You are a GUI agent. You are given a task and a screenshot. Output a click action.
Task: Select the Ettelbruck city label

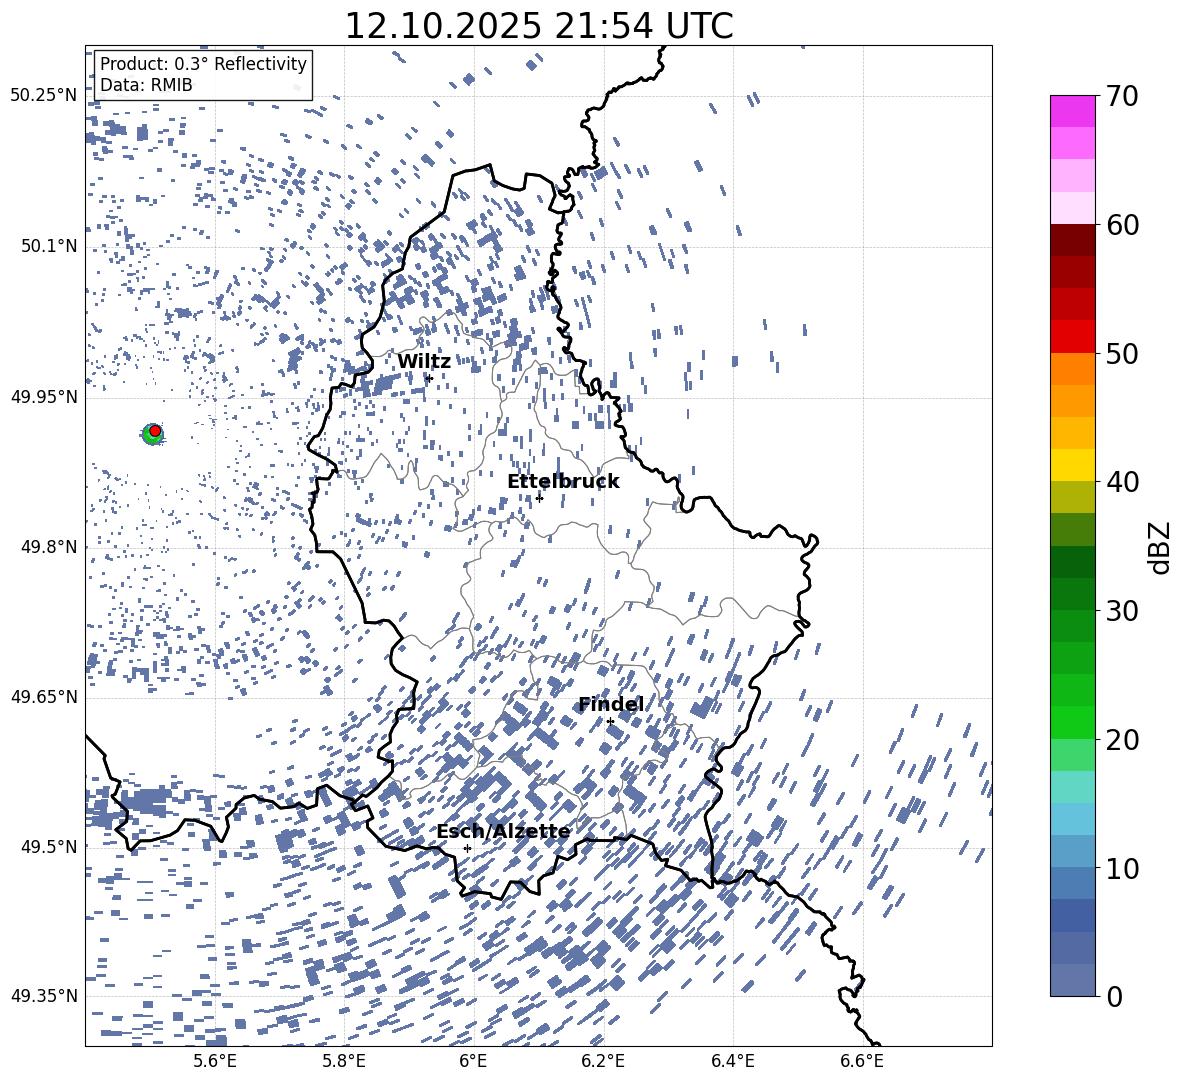tap(562, 482)
